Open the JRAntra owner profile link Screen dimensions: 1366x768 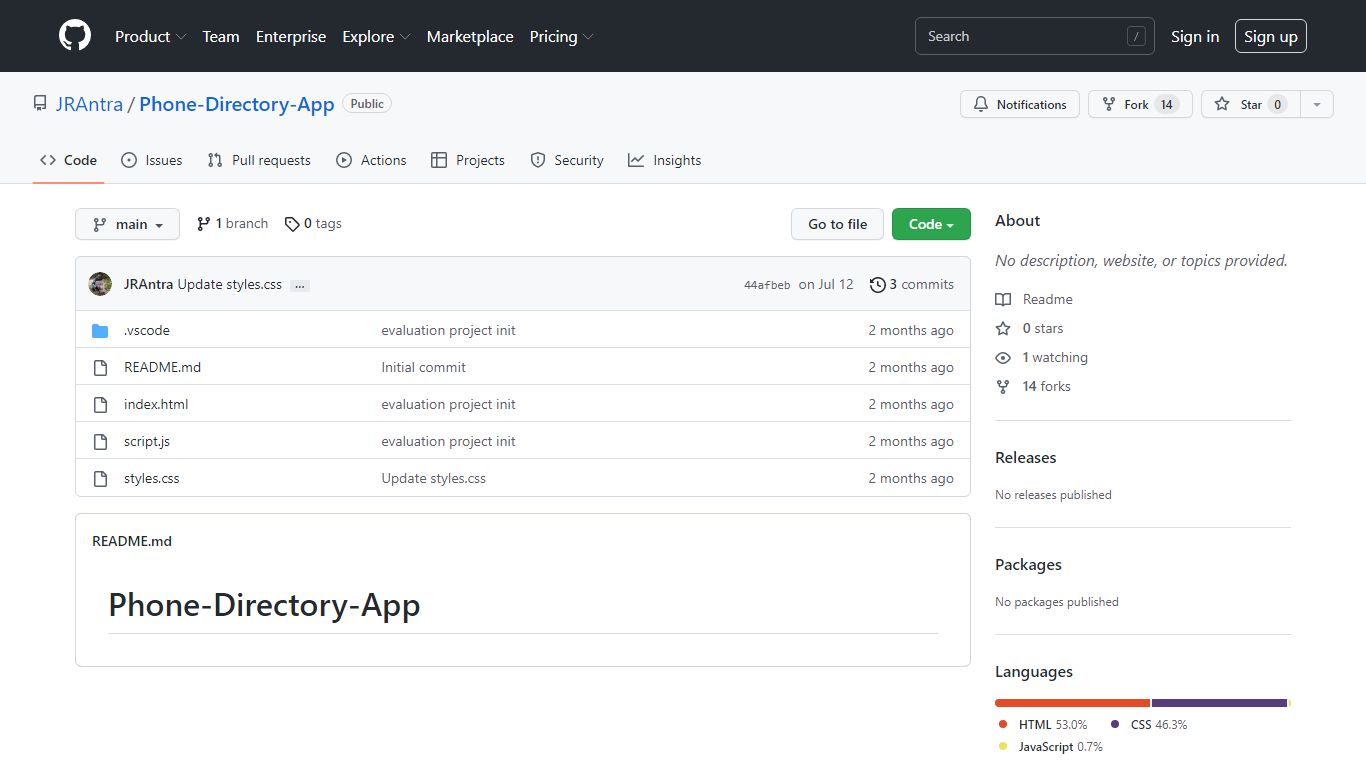coord(89,104)
